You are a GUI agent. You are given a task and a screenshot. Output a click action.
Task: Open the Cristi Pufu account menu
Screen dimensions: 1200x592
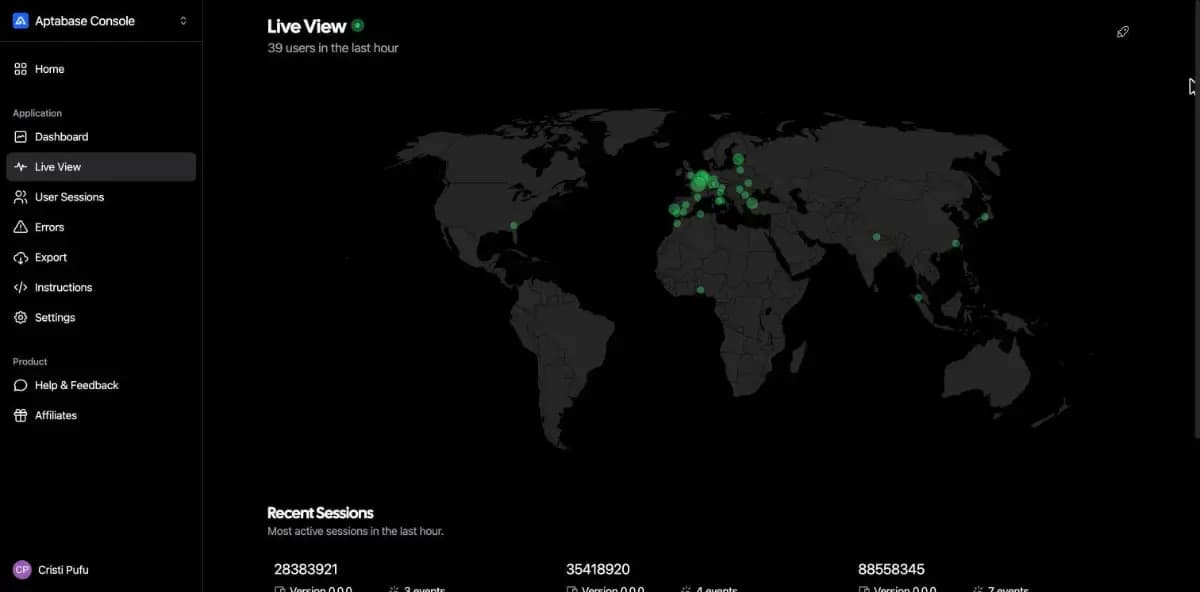(x=101, y=569)
